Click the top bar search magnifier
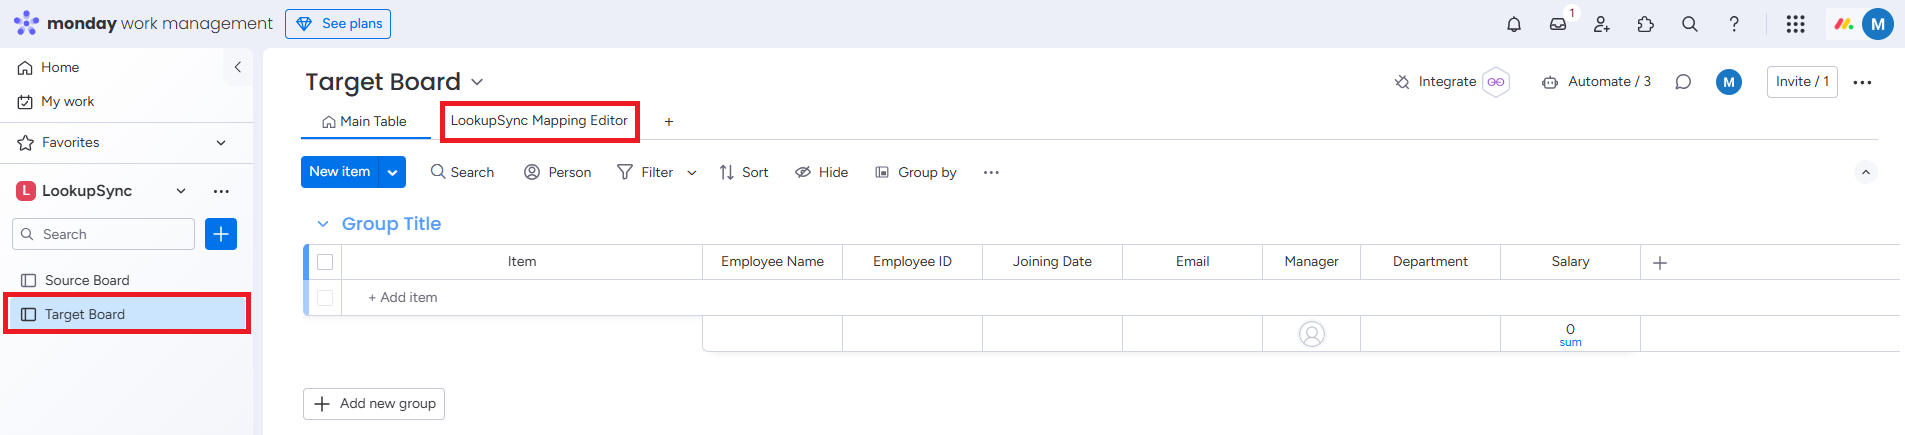1905x435 pixels. (x=1690, y=24)
